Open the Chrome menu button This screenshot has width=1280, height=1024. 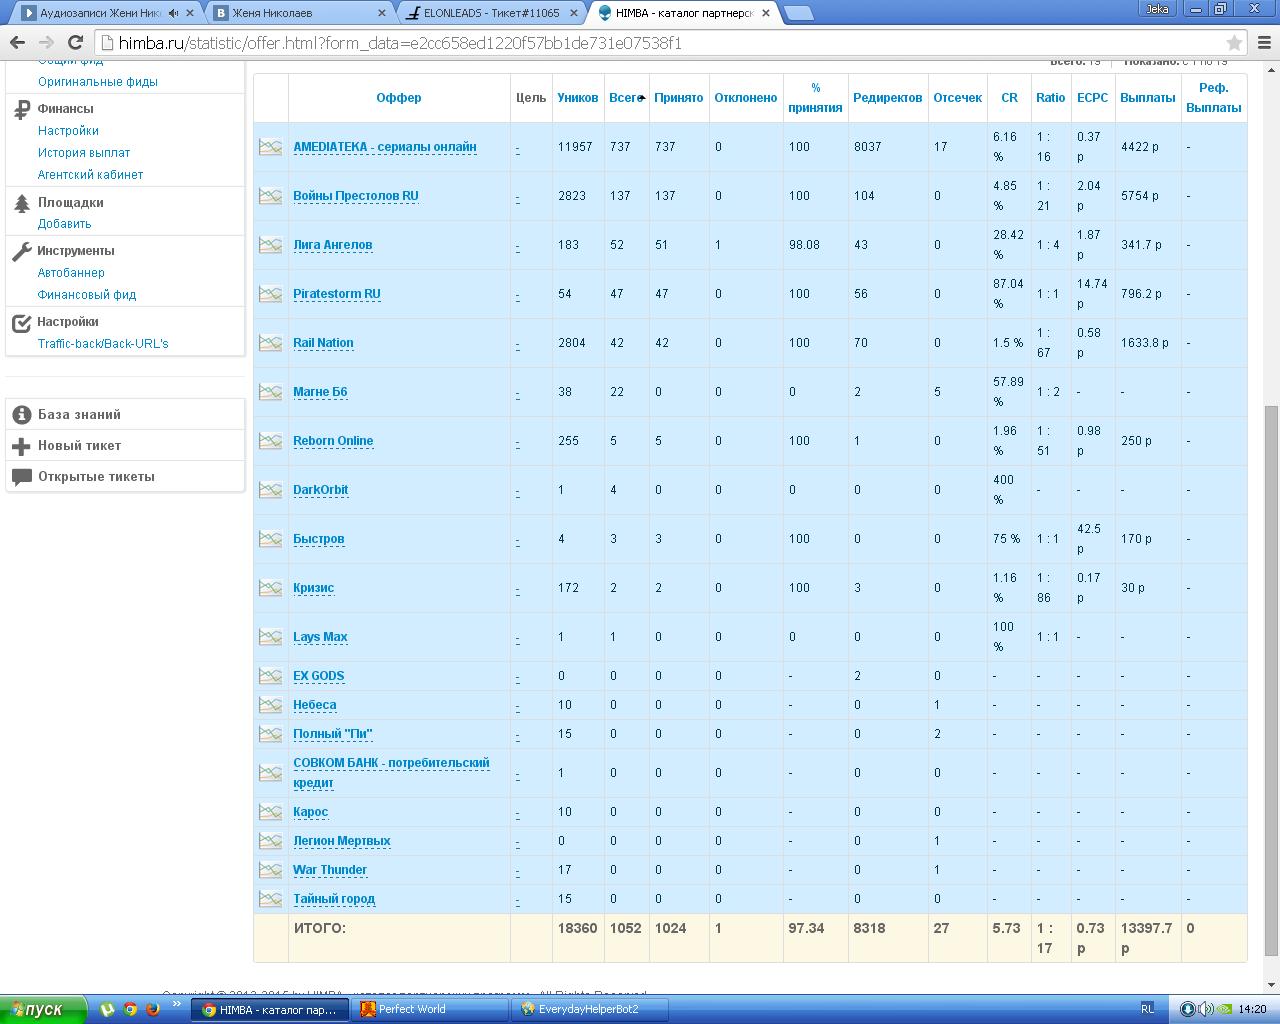(1264, 43)
